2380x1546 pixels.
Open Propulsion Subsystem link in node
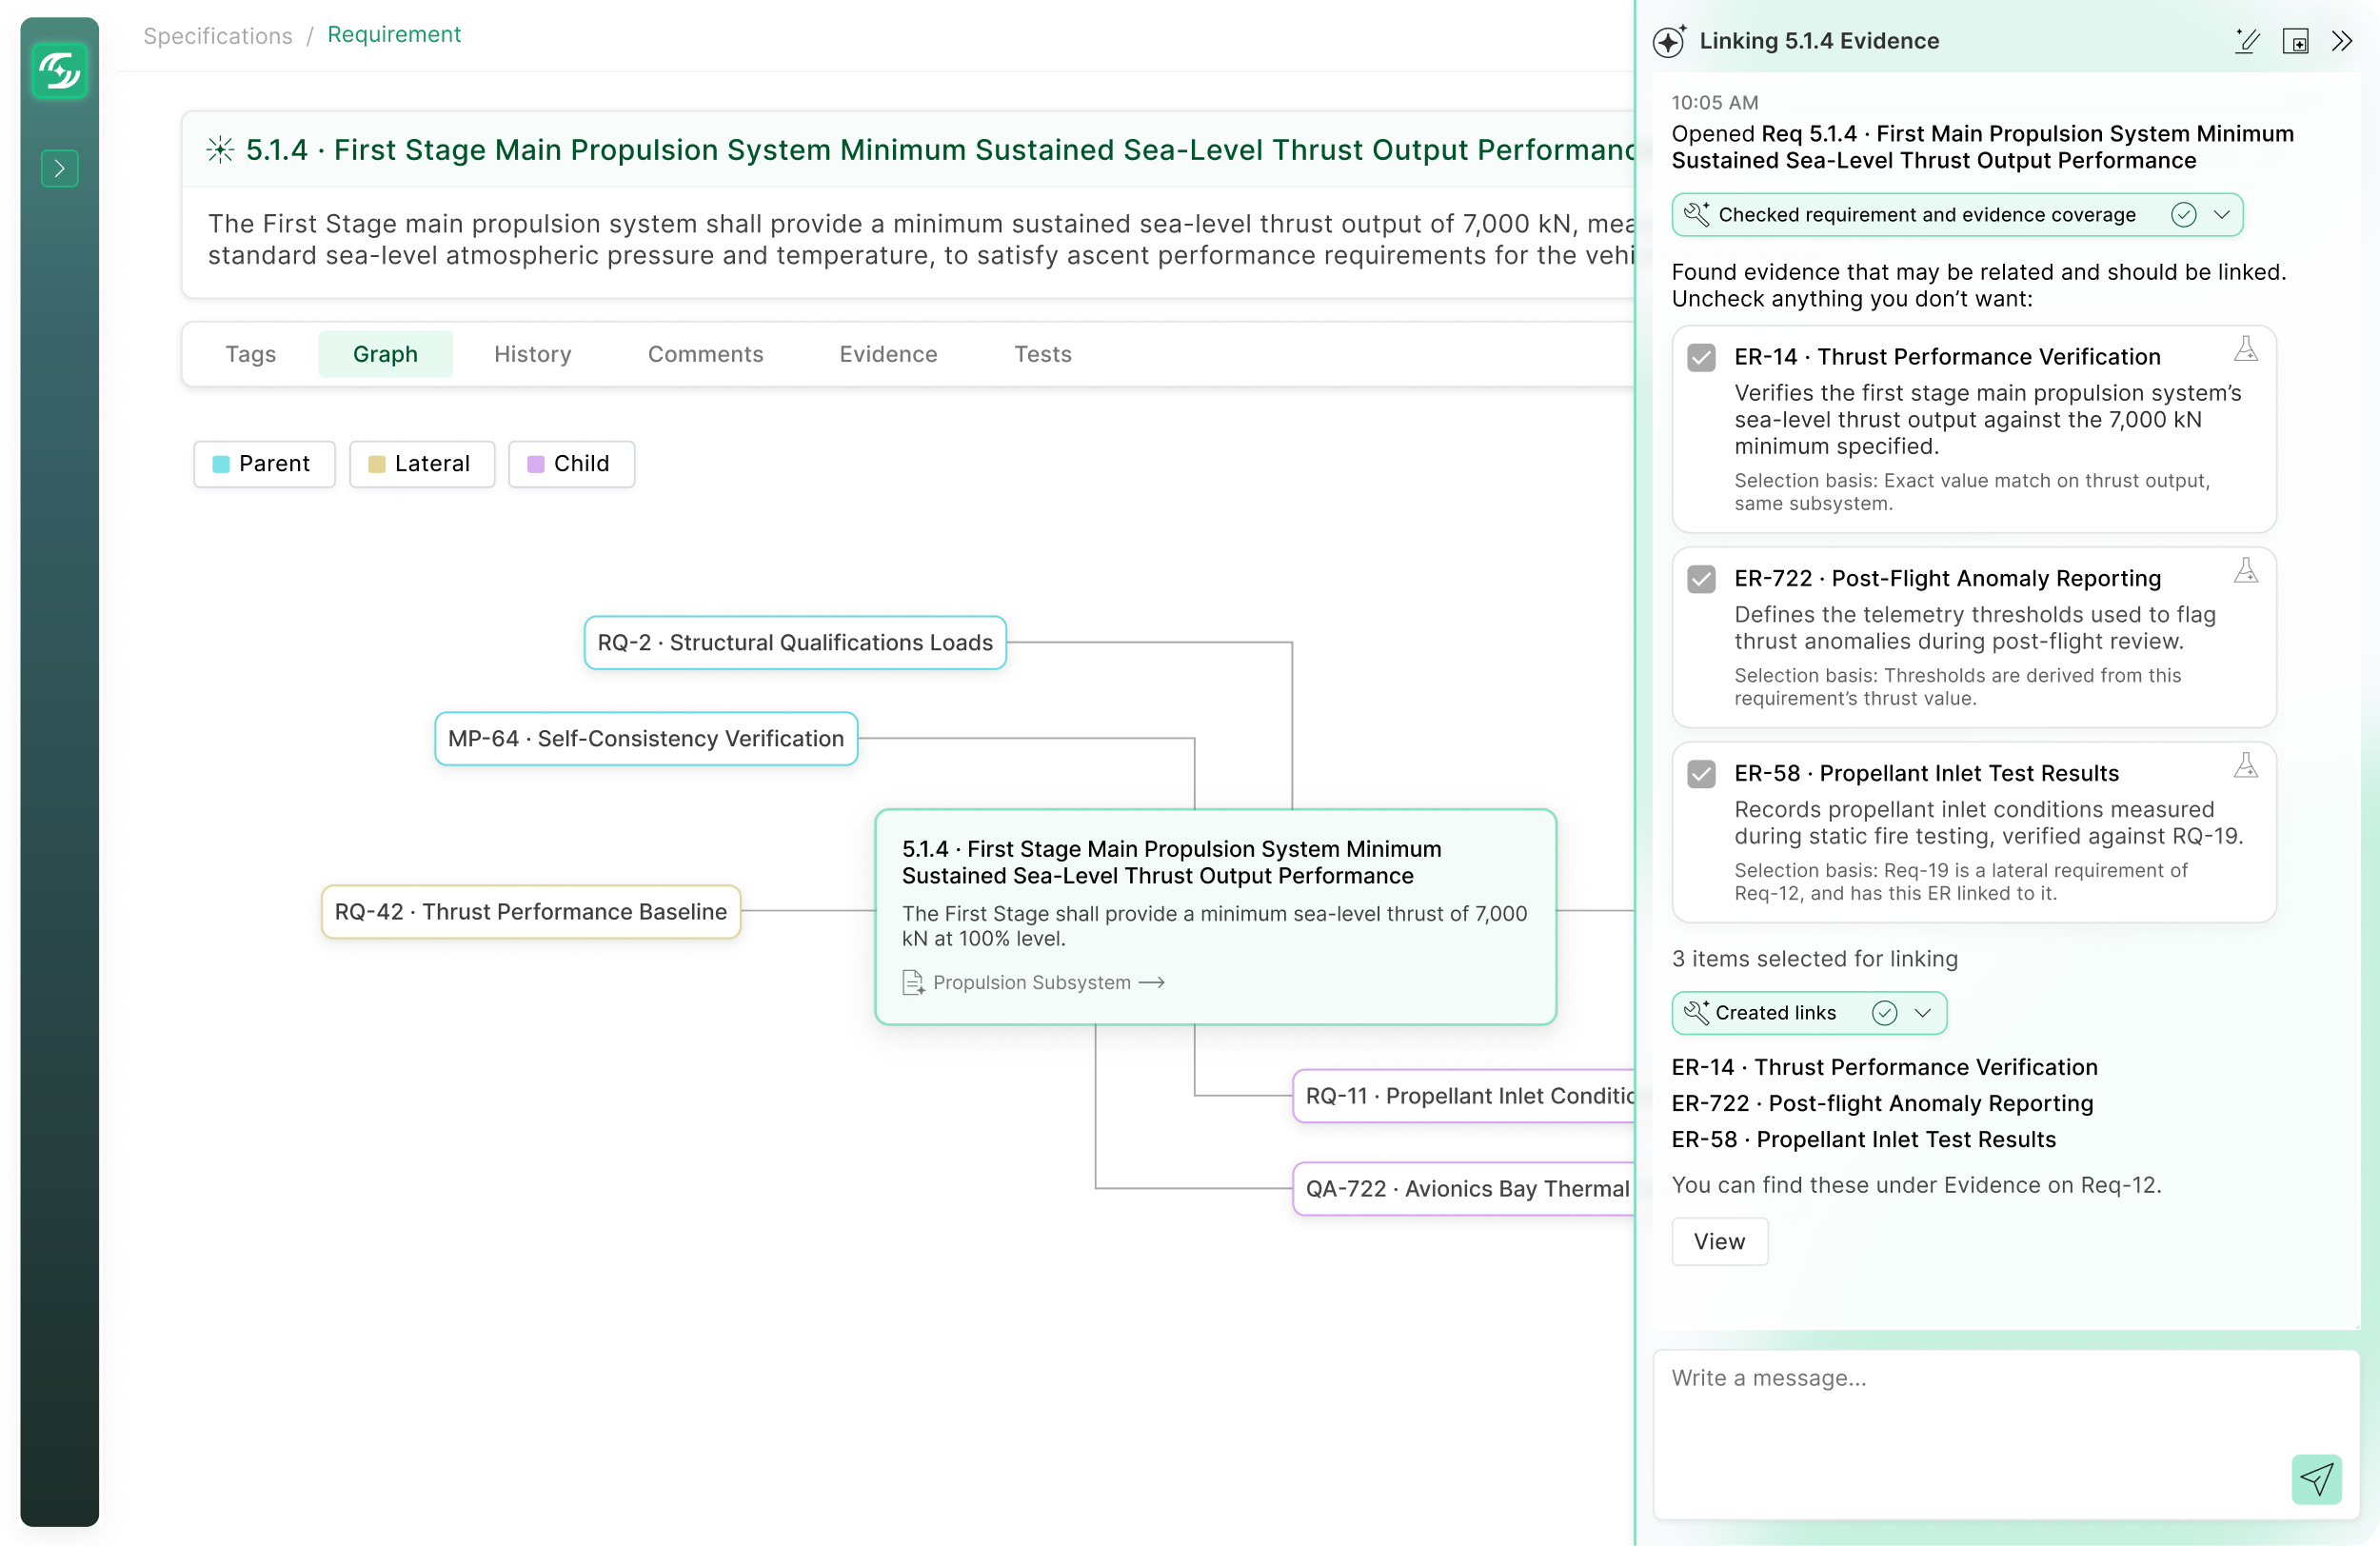(x=1034, y=982)
